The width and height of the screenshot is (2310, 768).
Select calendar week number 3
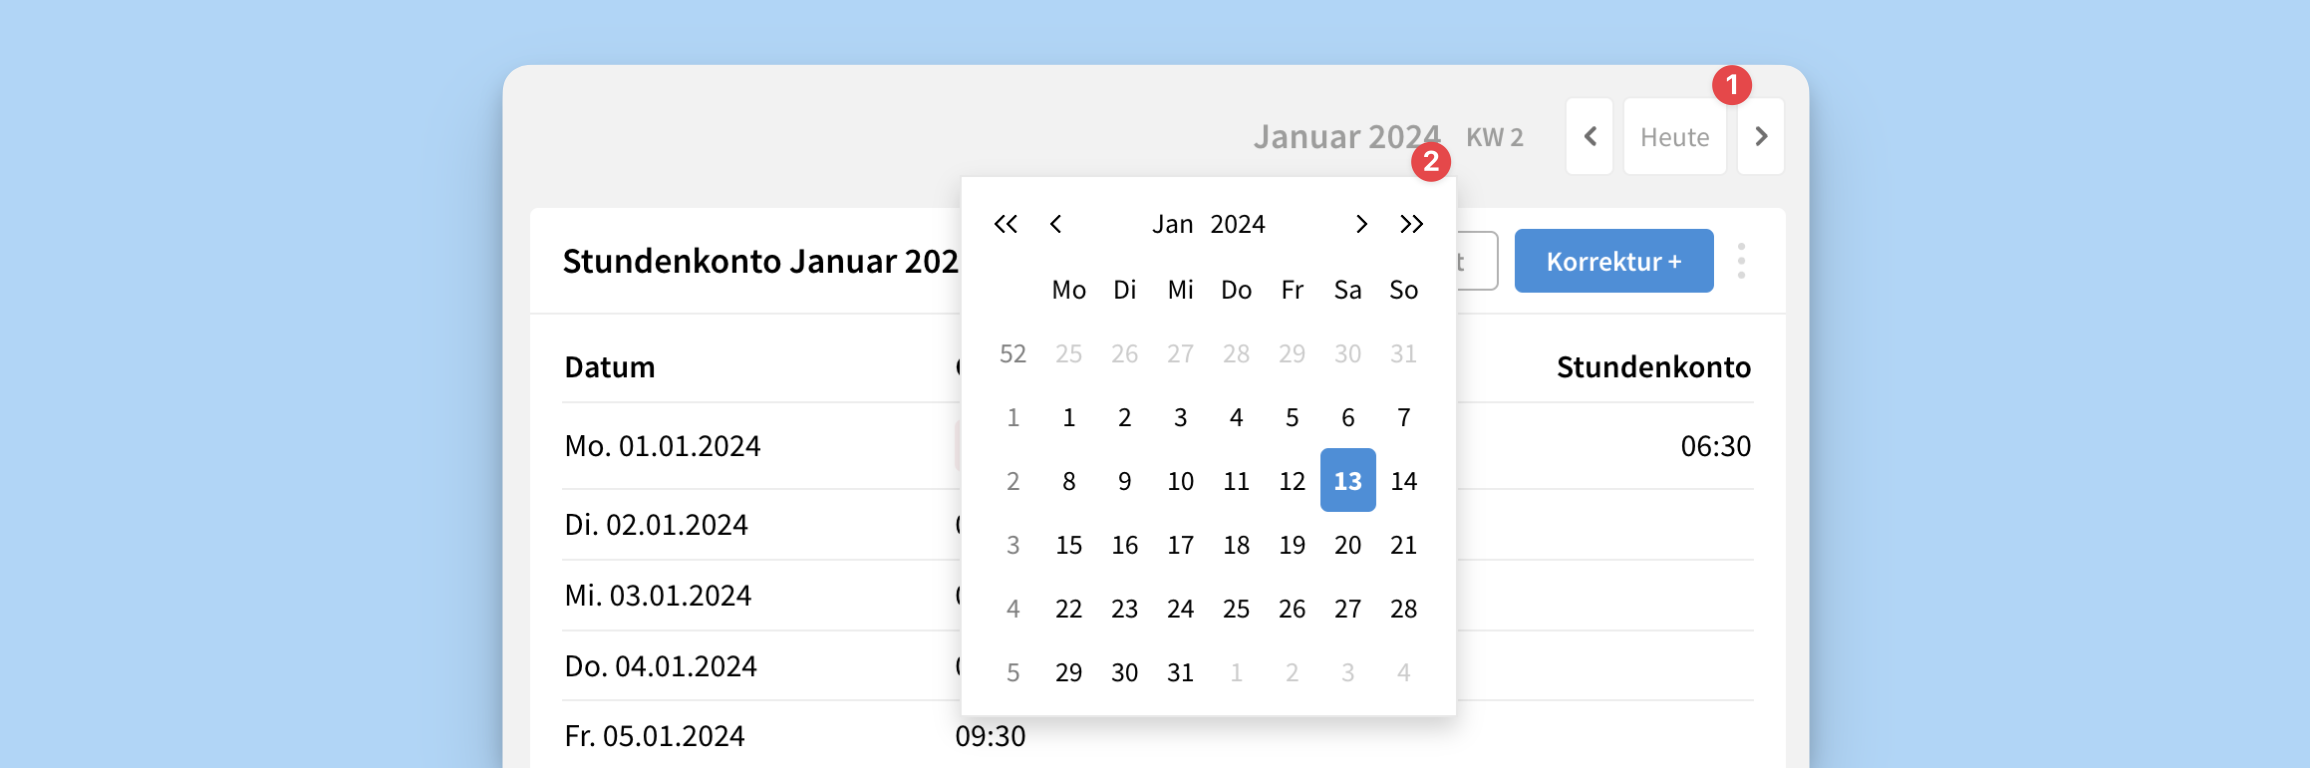[x=1012, y=545]
